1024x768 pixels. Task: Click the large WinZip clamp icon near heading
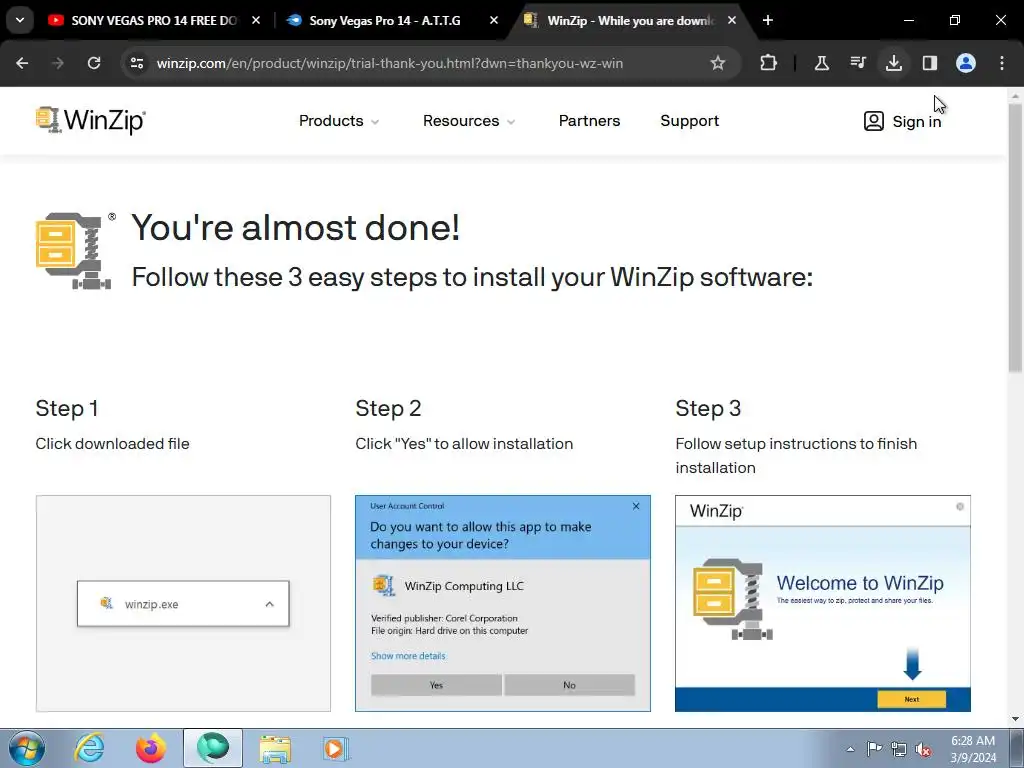click(73, 251)
